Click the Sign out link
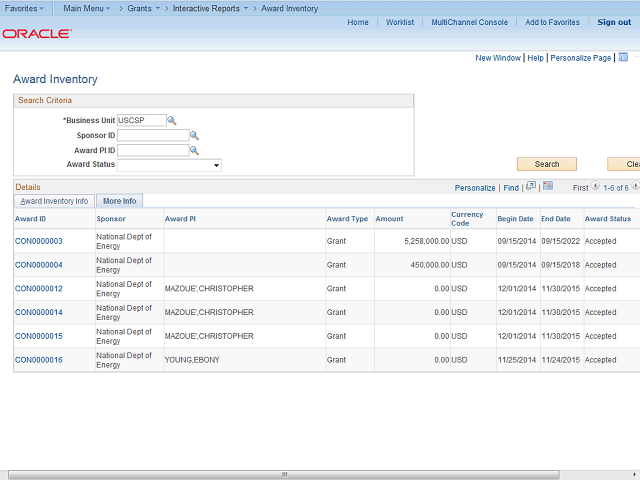This screenshot has height=480, width=640. point(613,22)
